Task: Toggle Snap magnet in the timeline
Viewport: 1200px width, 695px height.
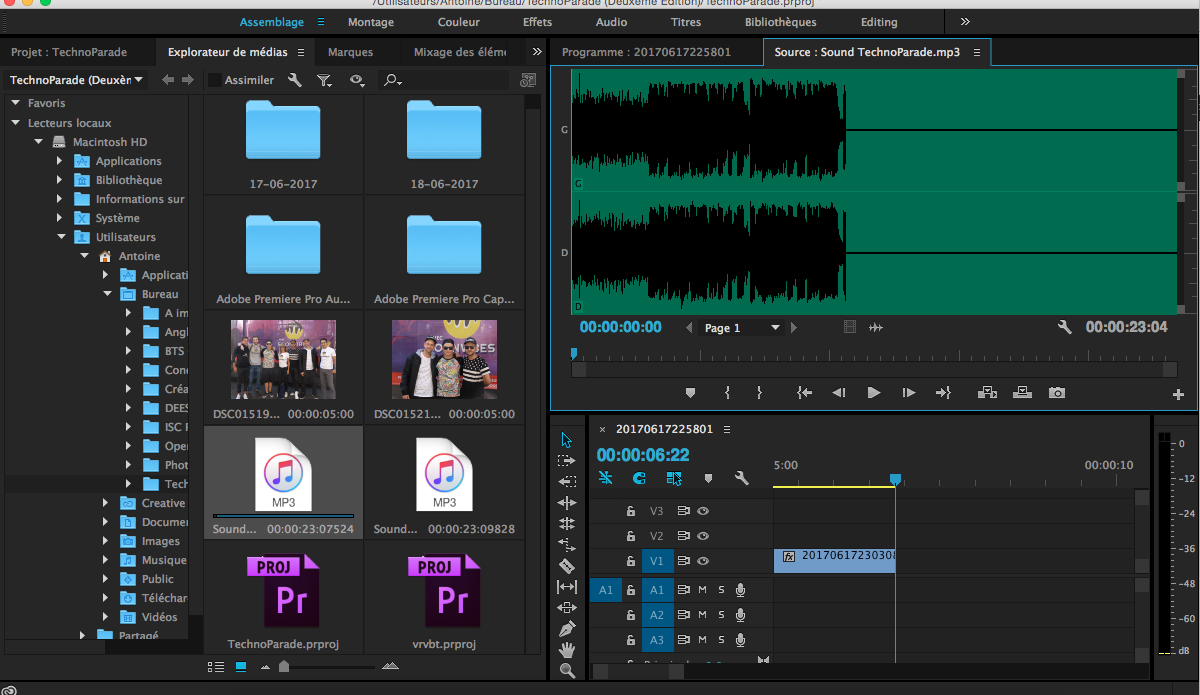Action: 640,478
